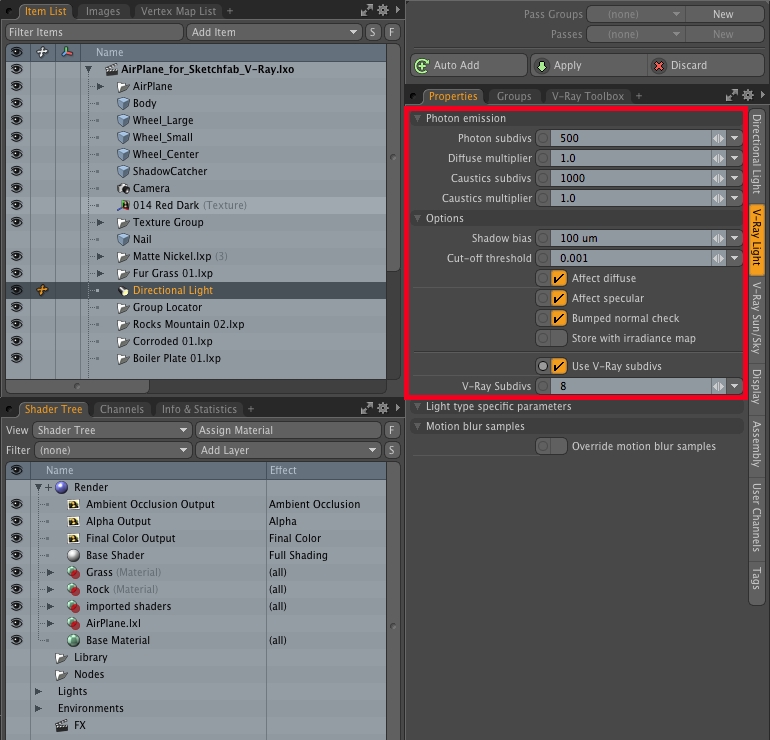Hide the Body item with eye icon

(x=17, y=103)
